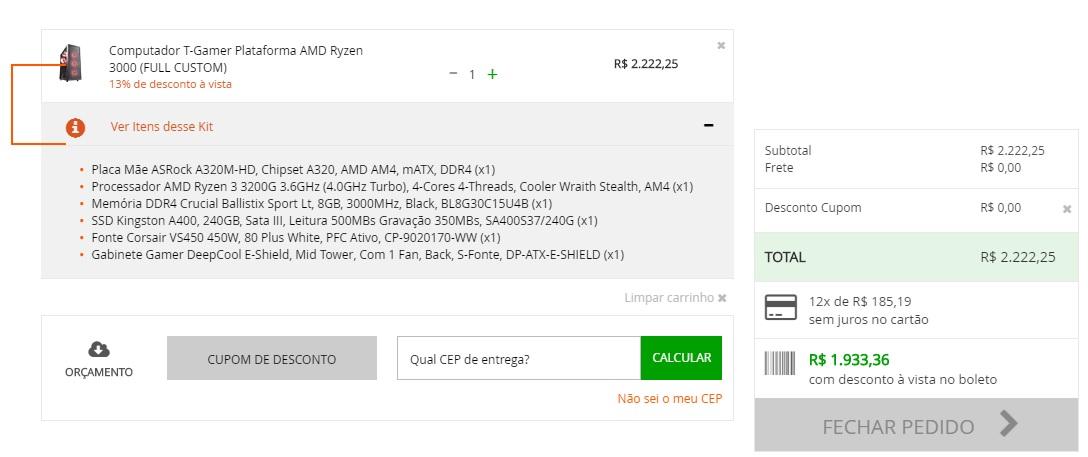The width and height of the screenshot is (1088, 457).
Task: Click the arrow chevron on Fechar Pedido
Action: (x=1009, y=423)
